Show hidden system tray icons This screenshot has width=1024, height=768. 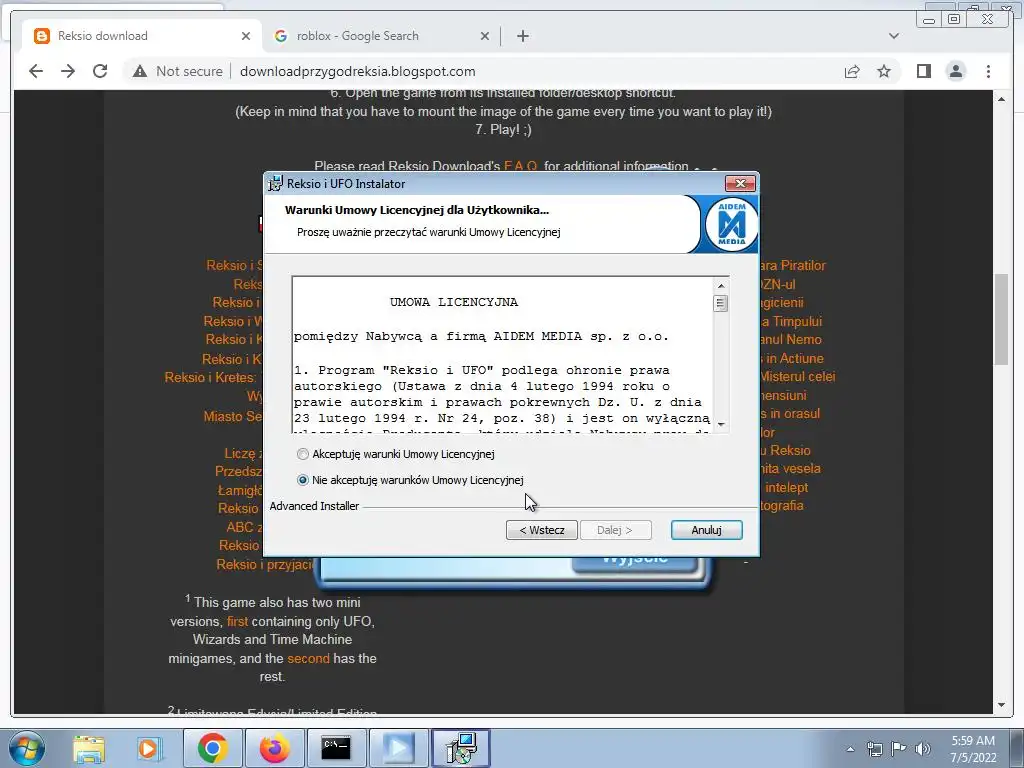(x=850, y=749)
